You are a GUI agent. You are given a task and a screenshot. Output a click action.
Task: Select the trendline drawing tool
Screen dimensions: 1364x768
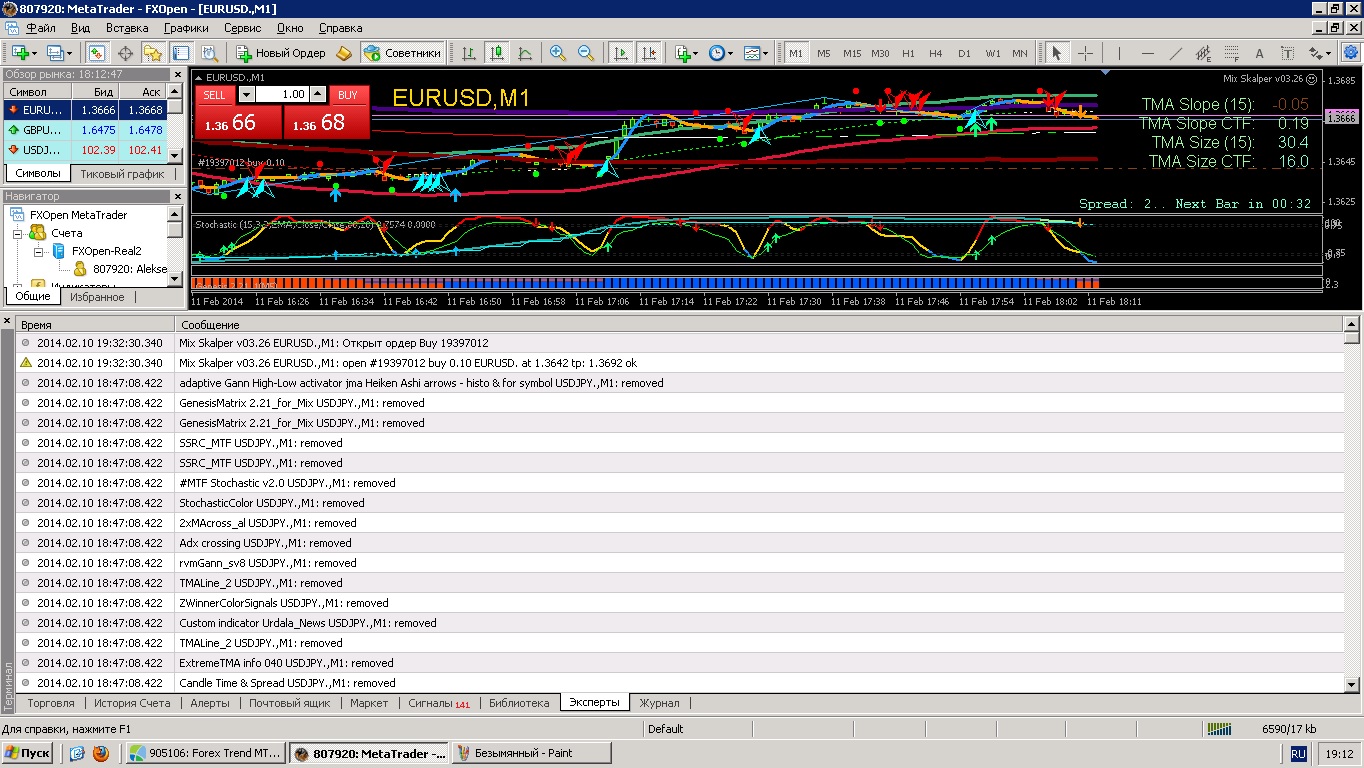(x=1176, y=53)
